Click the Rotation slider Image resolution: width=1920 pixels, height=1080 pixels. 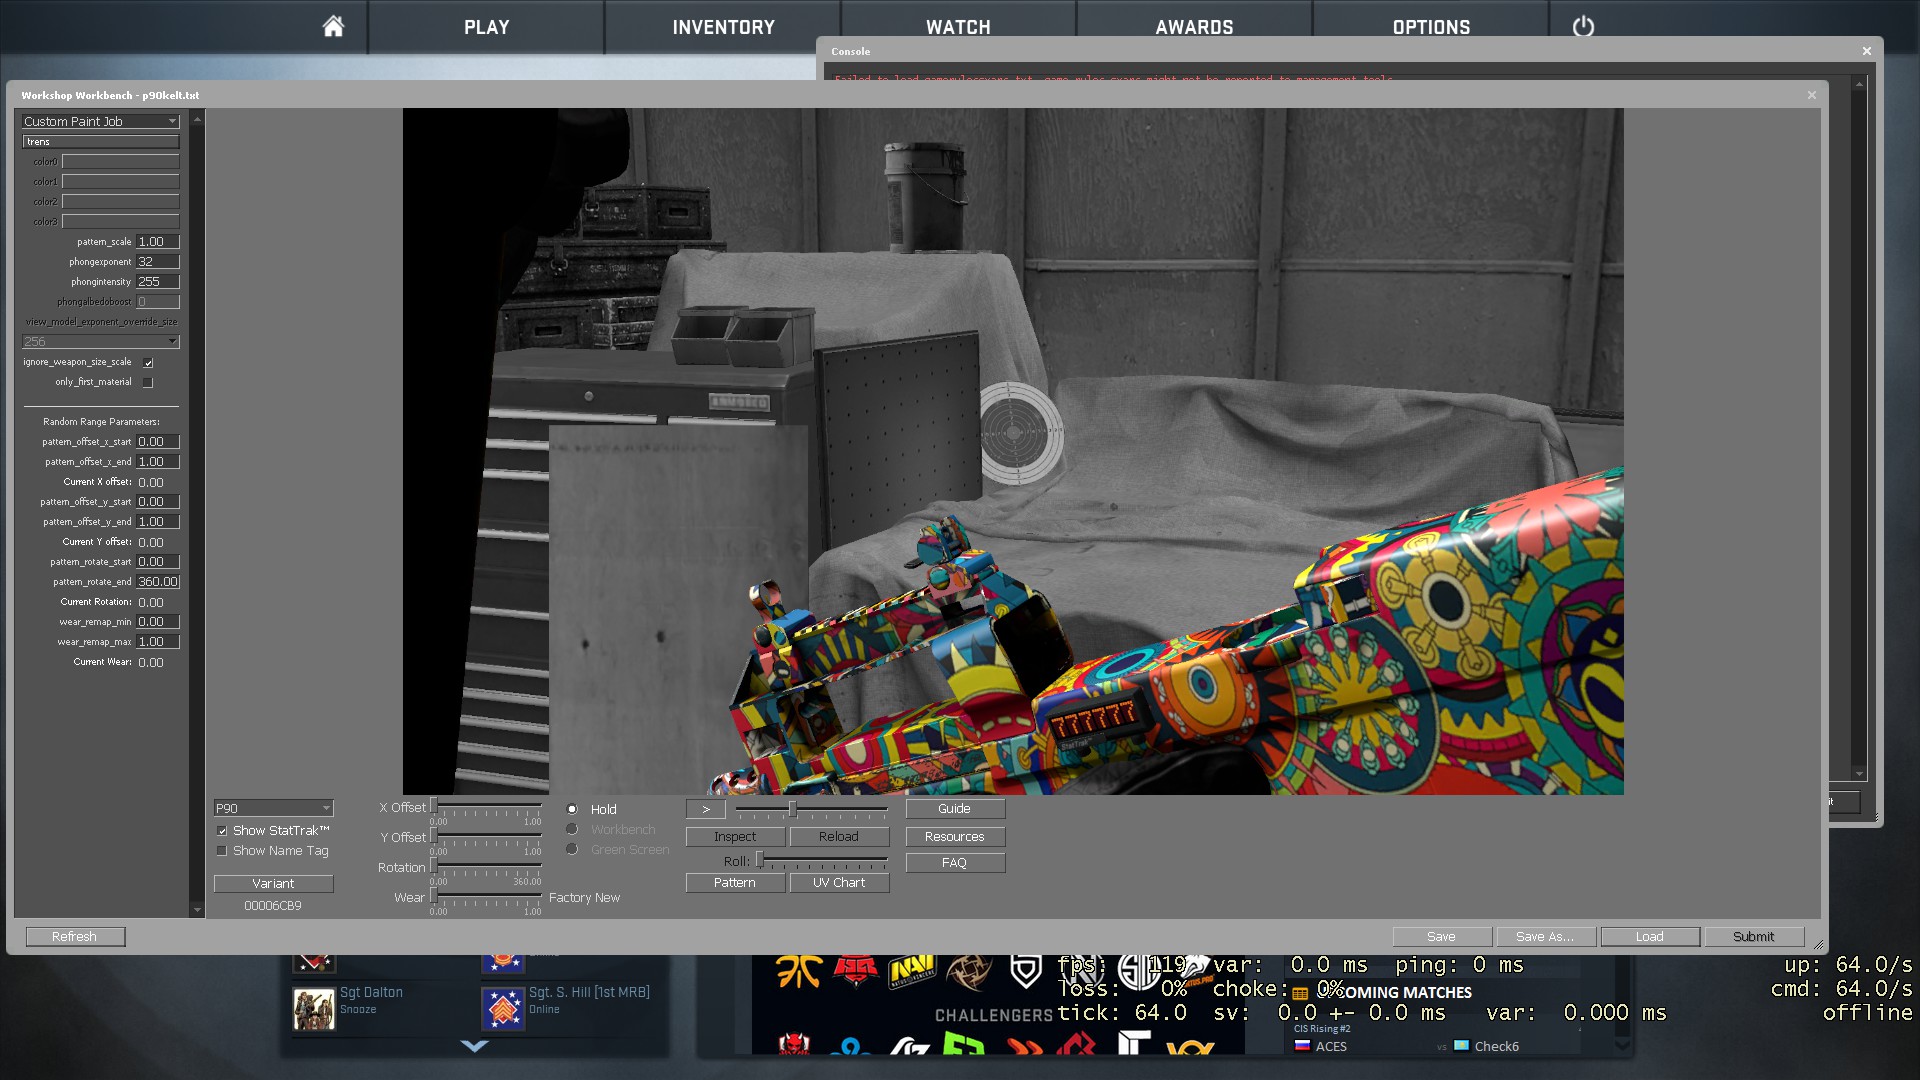(486, 866)
